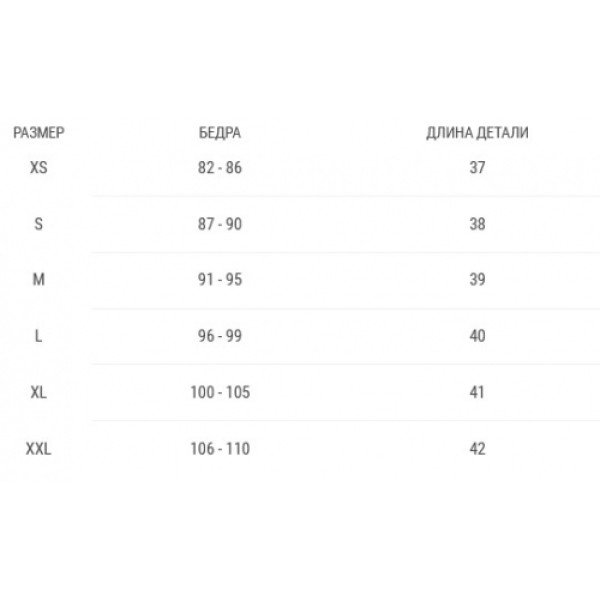600x600 pixels.
Task: Click the 91 - 95 hips value
Action: coord(220,280)
